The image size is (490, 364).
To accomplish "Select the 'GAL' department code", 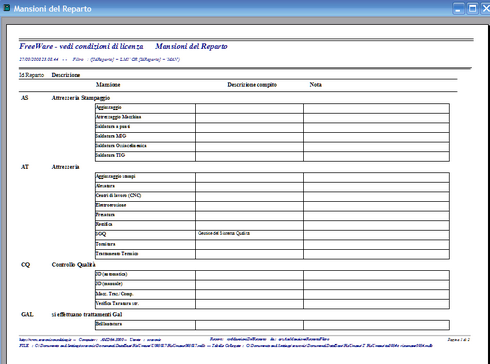I will (x=27, y=314).
